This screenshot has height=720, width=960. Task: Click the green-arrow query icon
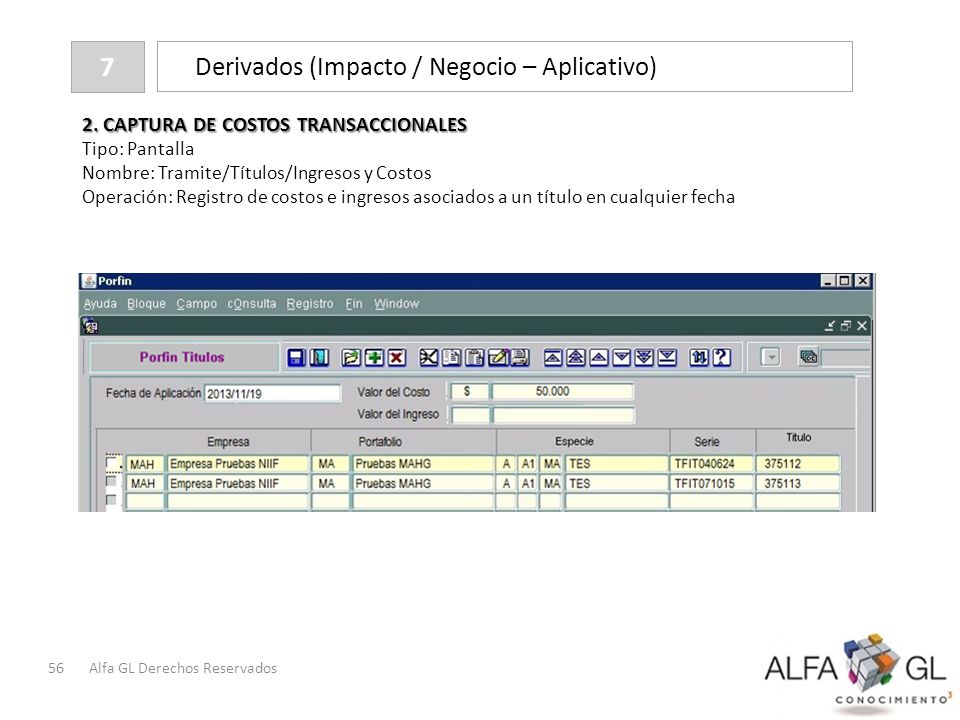click(x=351, y=358)
